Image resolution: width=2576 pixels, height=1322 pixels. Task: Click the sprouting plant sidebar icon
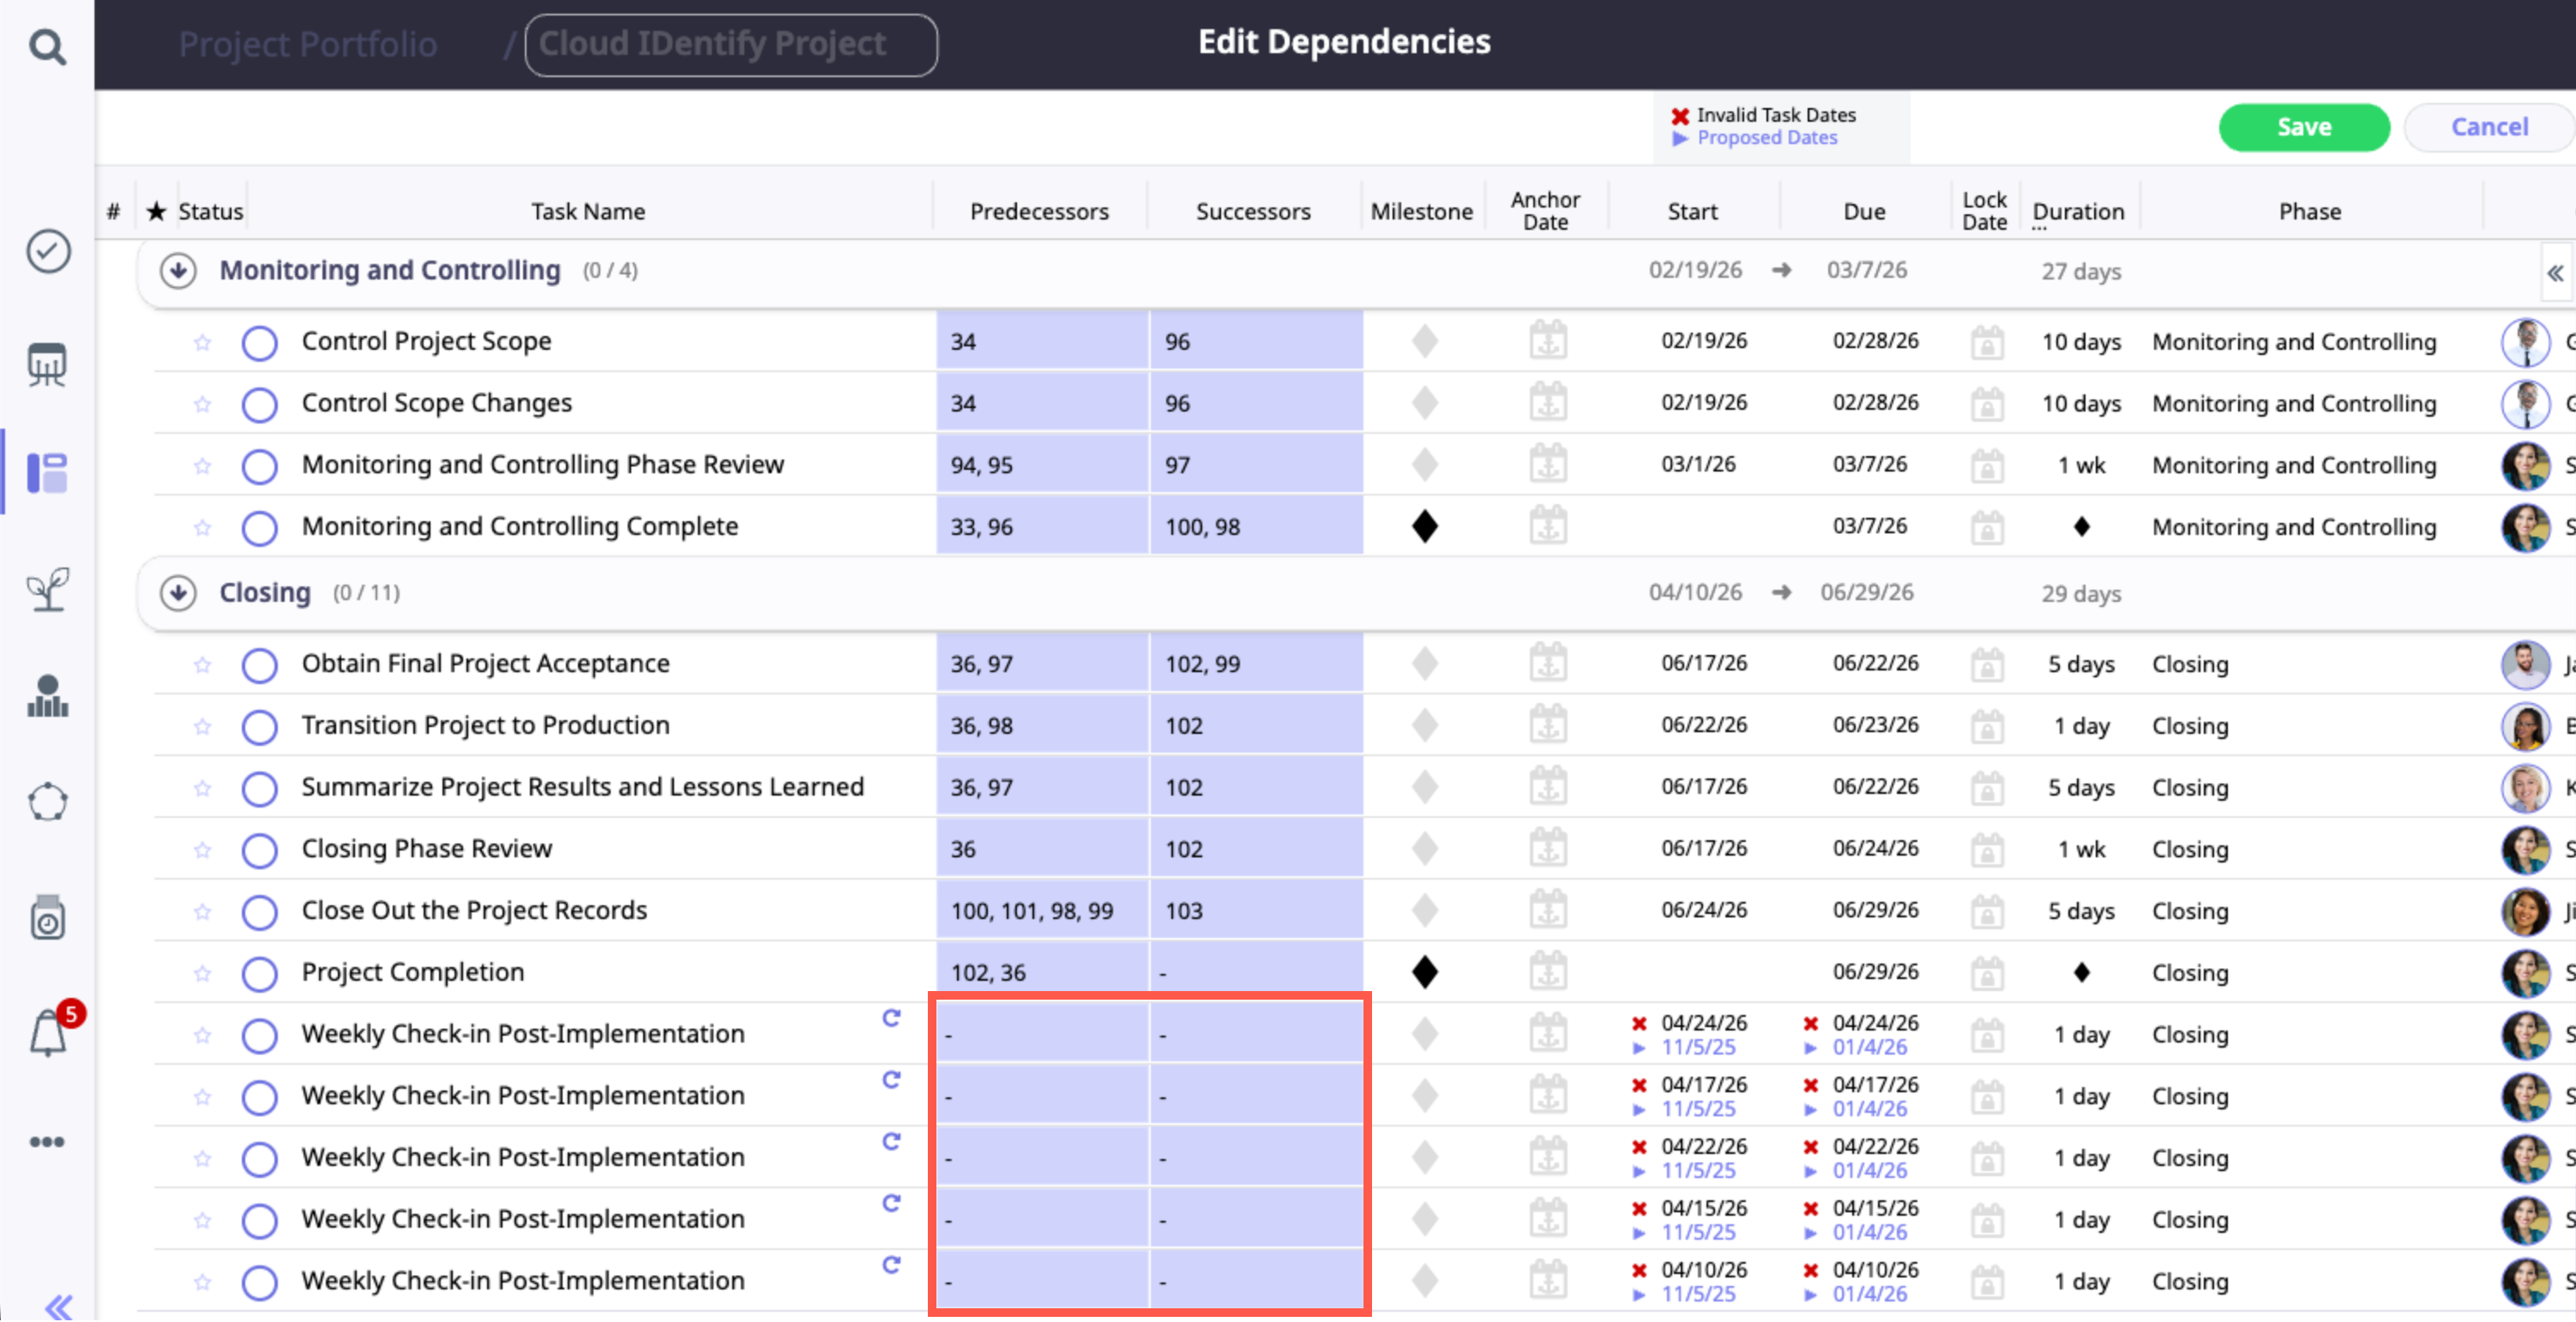pos(47,588)
